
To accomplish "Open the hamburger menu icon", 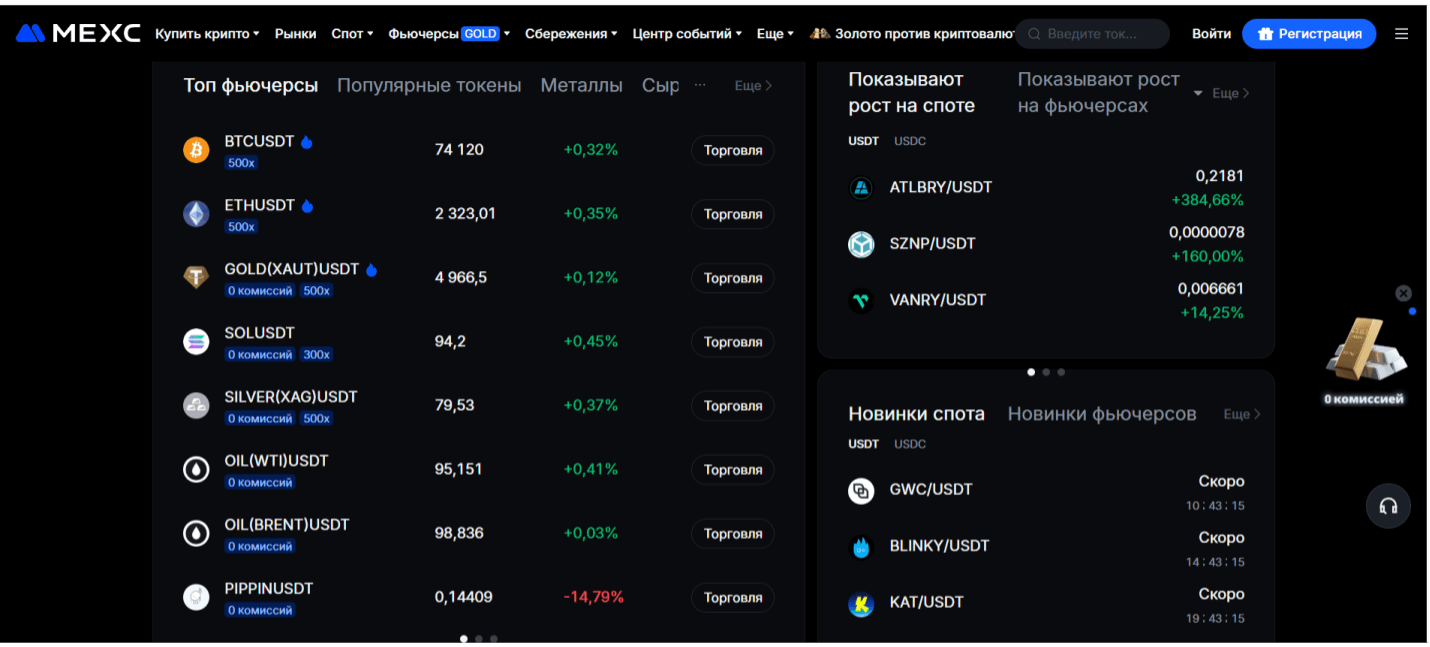I will click(x=1401, y=34).
